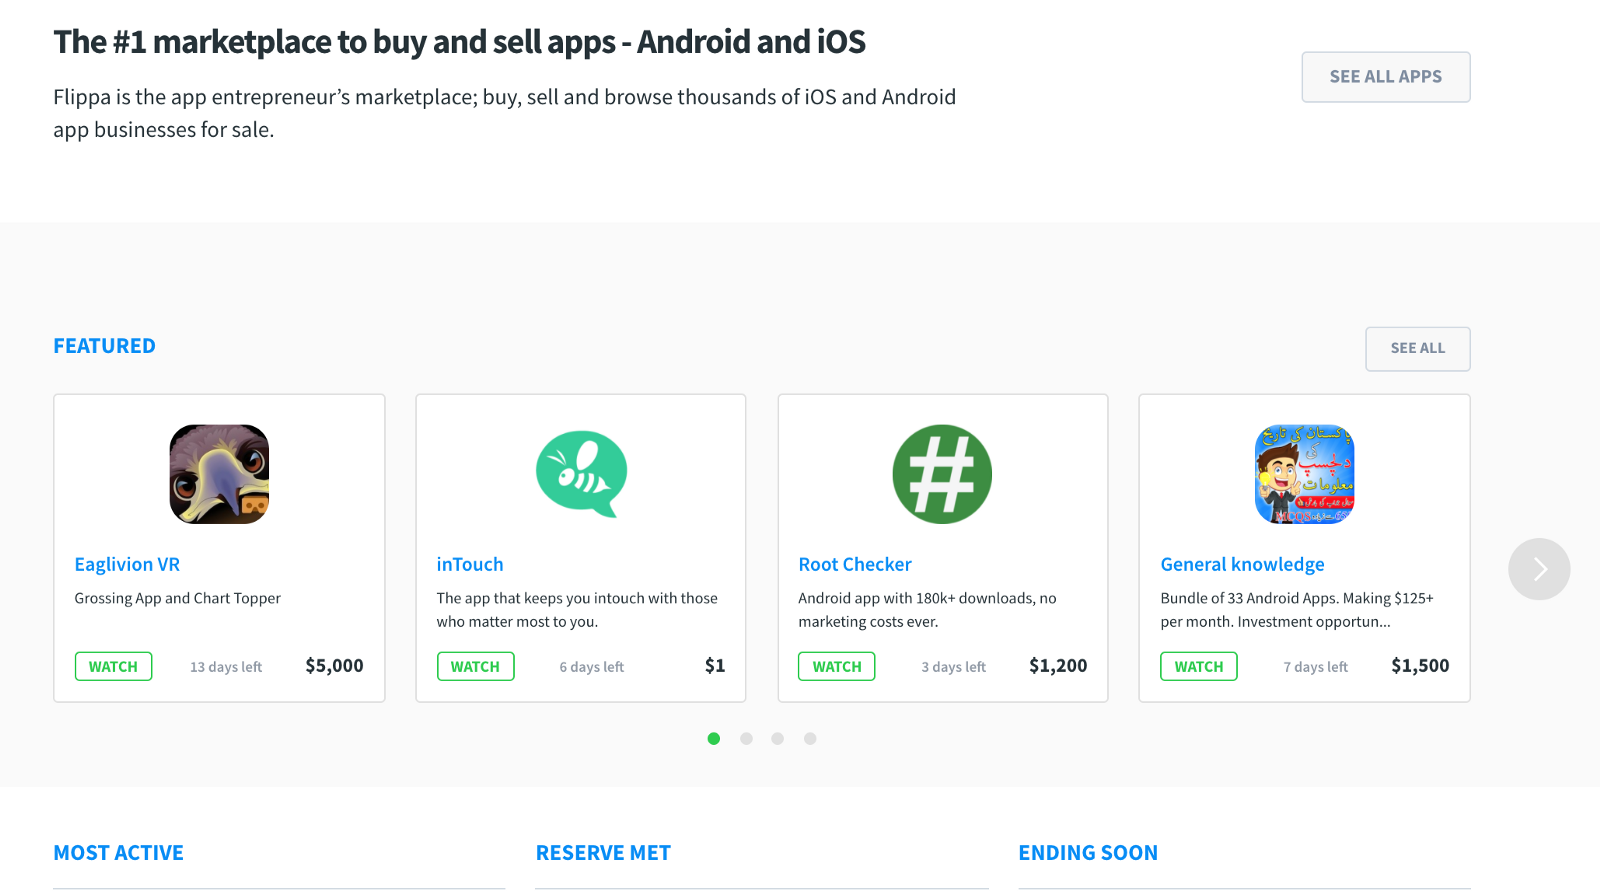Screen dimensions: 1600x894
Task: Advance carousel with the next arrow
Action: [1539, 569]
